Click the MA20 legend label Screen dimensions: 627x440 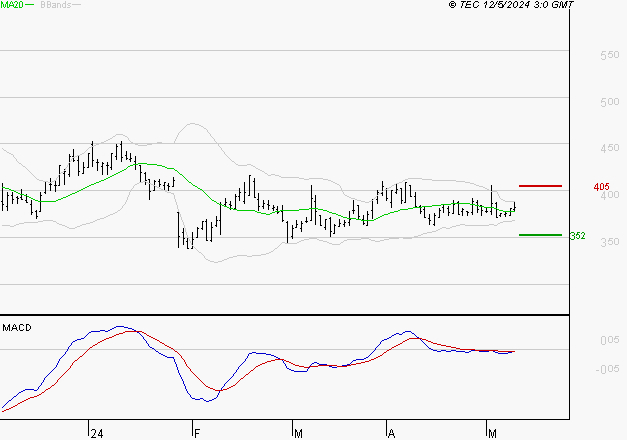point(12,5)
